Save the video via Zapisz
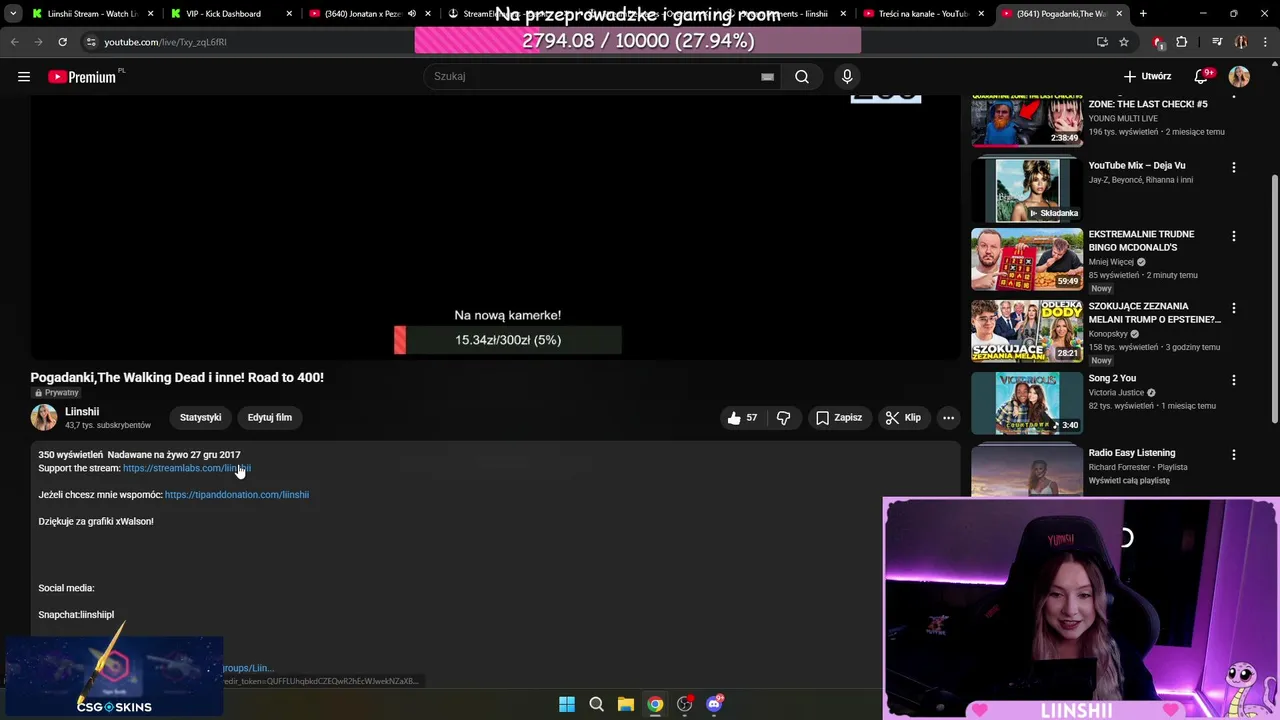 (x=838, y=418)
